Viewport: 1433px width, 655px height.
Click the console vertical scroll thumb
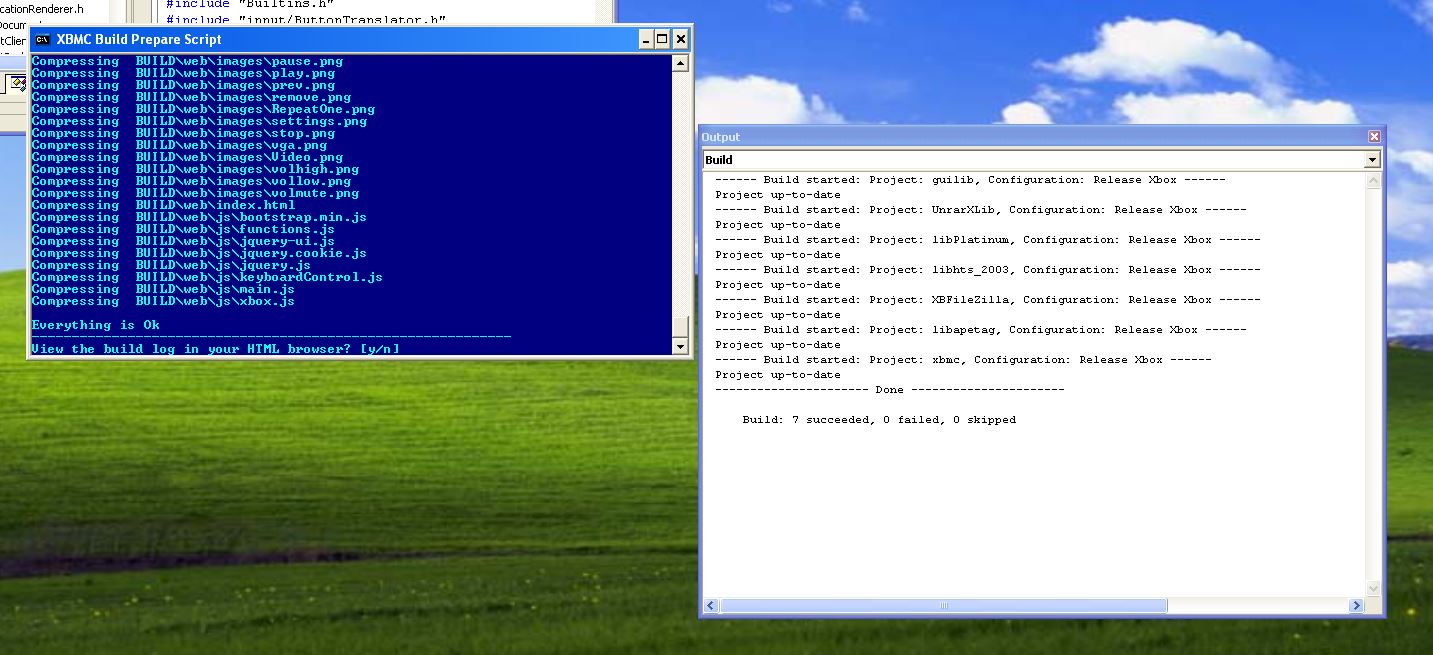coord(681,327)
